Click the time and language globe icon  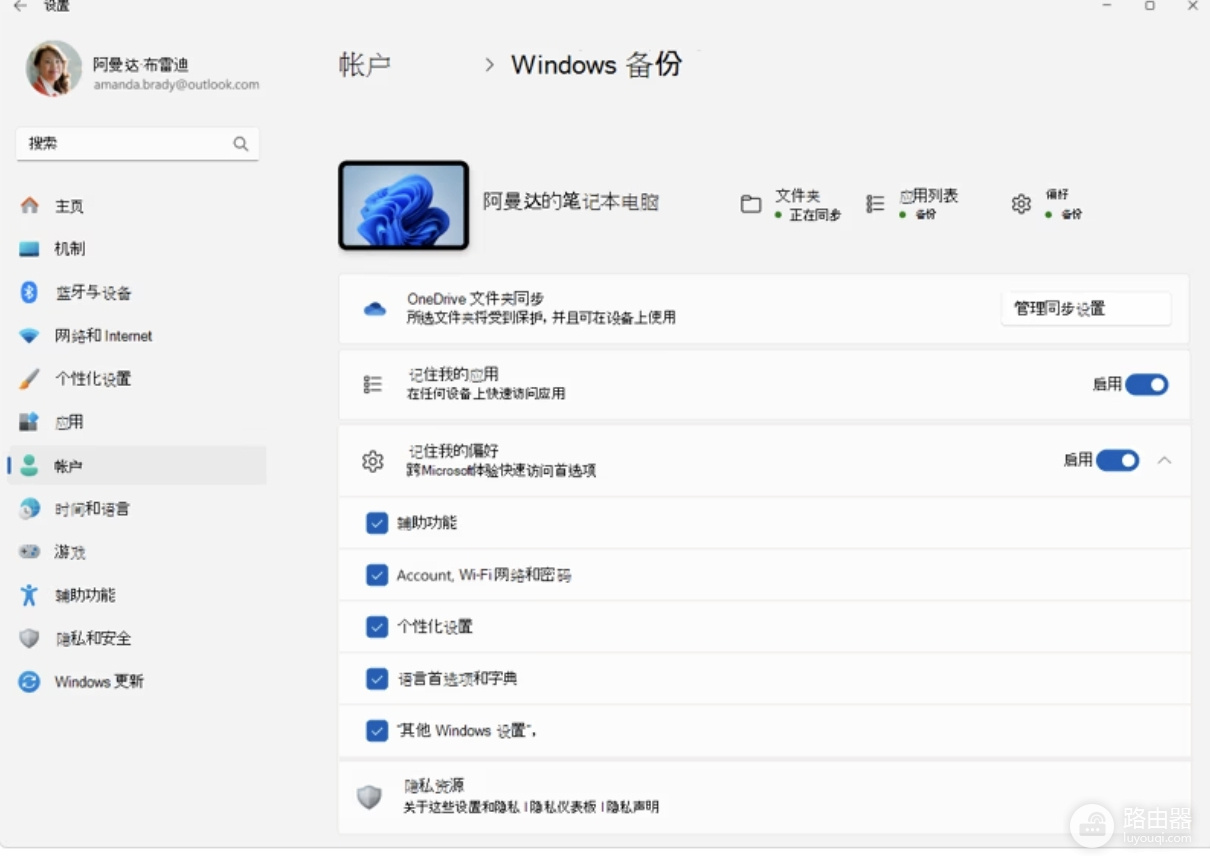point(30,509)
